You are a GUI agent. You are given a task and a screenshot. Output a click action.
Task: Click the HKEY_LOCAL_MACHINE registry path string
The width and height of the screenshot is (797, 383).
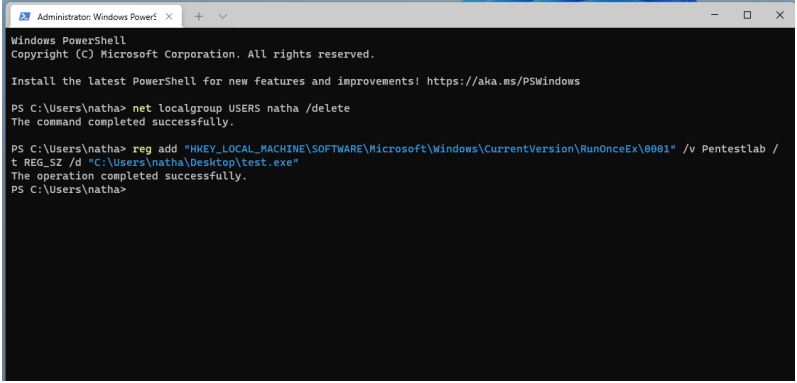(430, 149)
